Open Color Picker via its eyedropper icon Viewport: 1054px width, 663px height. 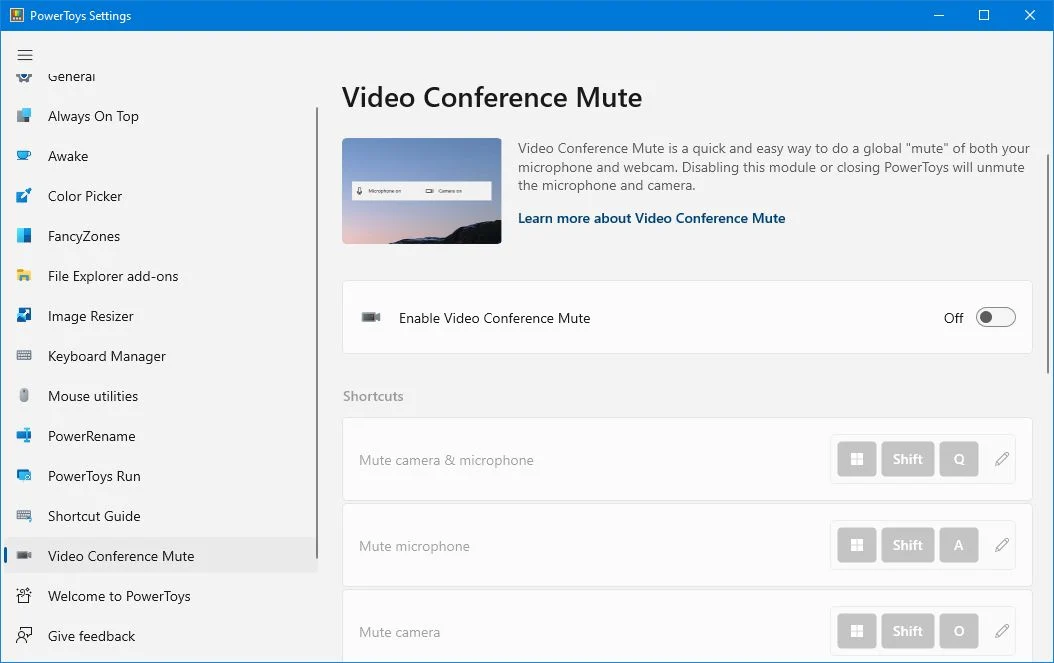tap(24, 196)
